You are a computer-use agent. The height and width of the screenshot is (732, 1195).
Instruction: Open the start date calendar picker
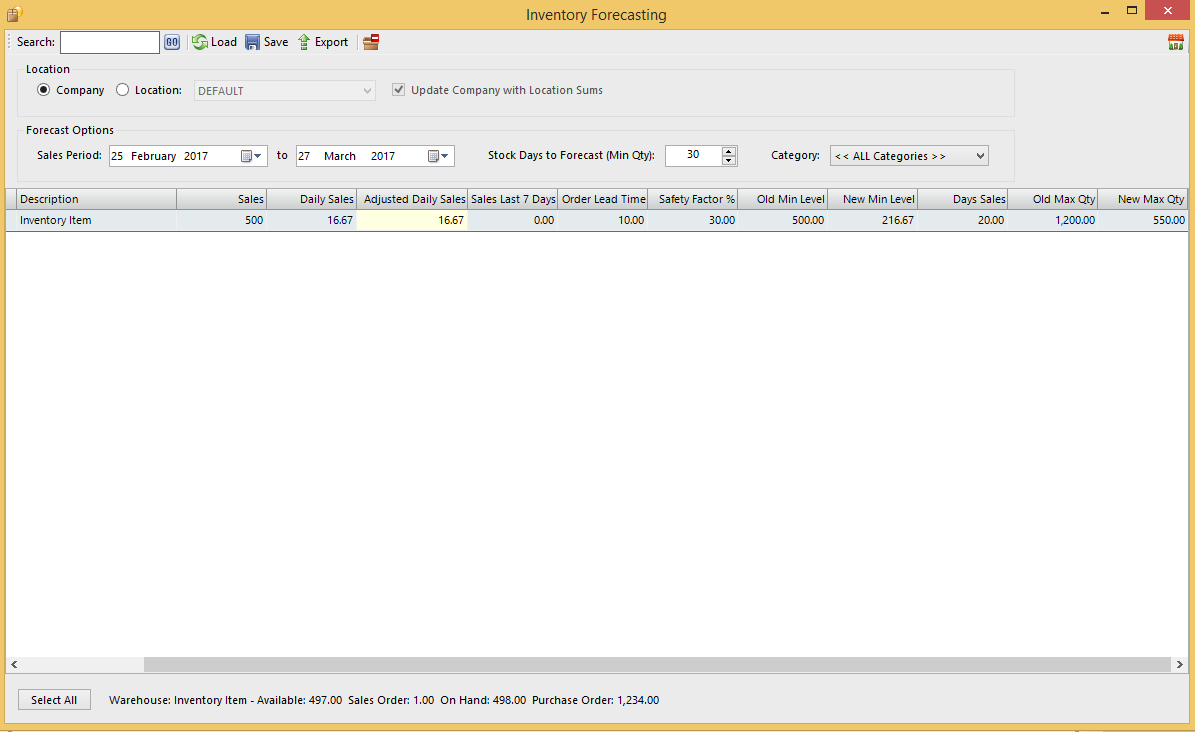coord(251,156)
